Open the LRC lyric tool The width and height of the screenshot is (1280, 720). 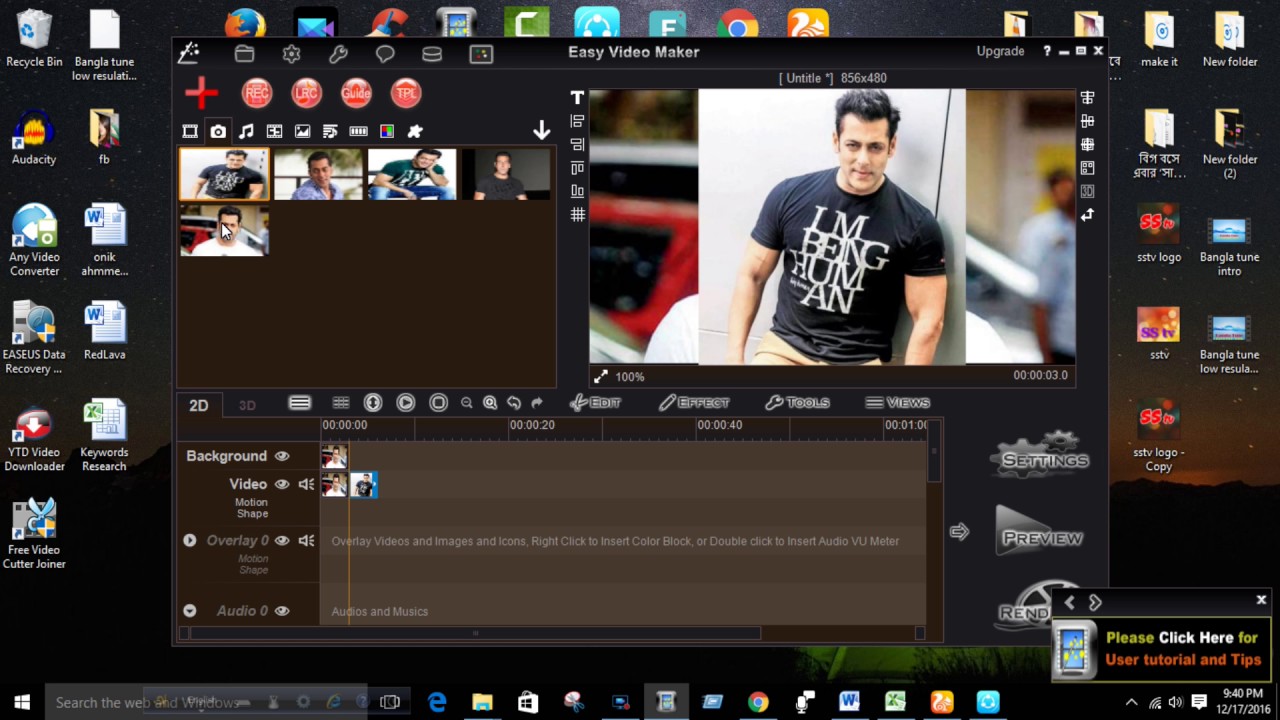[x=306, y=93]
